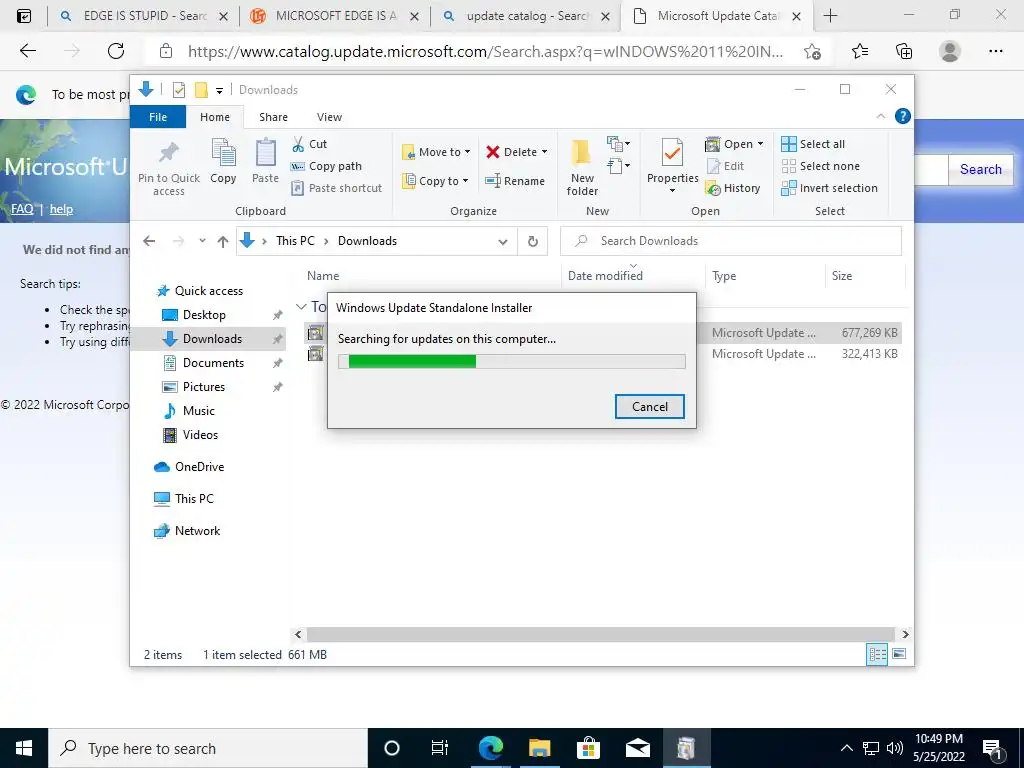Select Desktop in navigation pane
This screenshot has width=1024, height=768.
(x=193, y=315)
